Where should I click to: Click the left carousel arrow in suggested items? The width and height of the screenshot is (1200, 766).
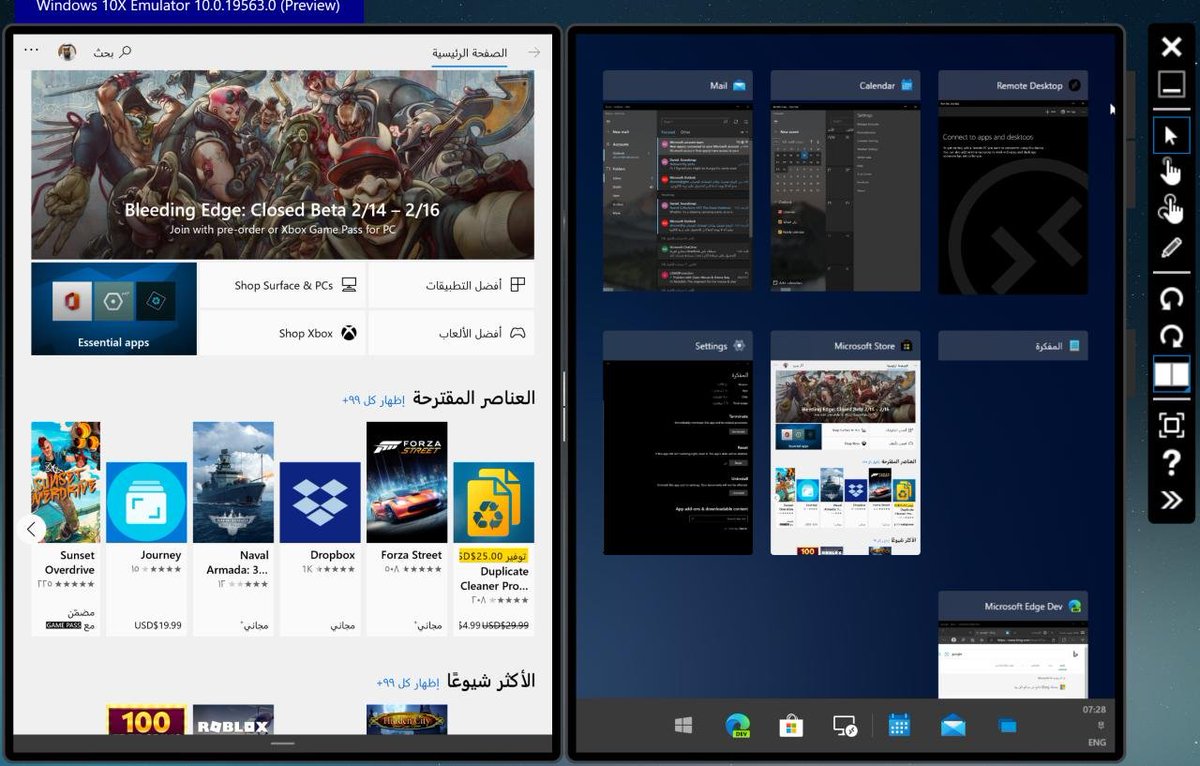coord(31,528)
